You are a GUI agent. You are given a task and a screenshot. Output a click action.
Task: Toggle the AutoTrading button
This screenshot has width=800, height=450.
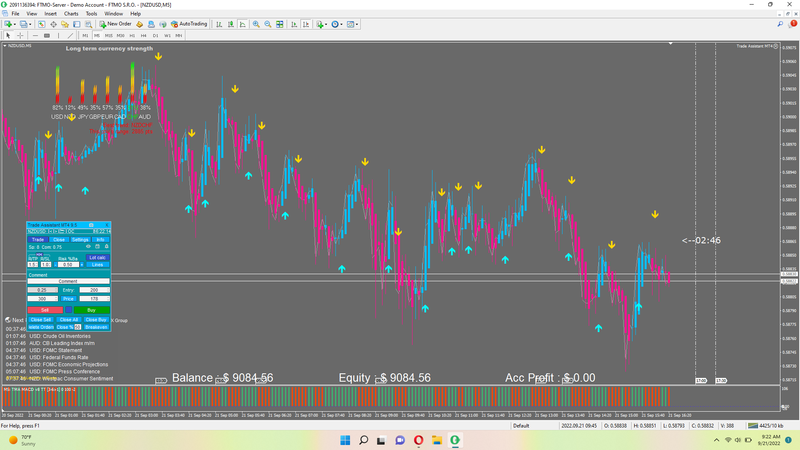point(186,23)
